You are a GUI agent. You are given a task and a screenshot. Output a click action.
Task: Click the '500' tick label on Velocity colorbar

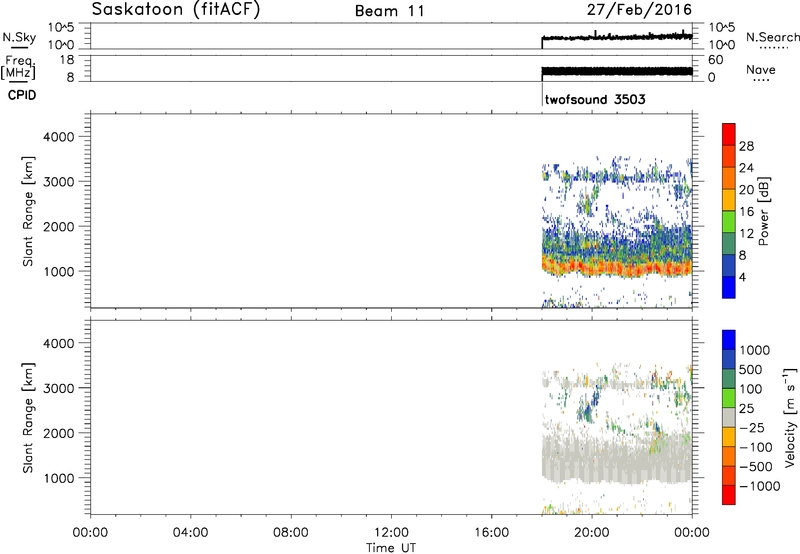[x=751, y=370]
